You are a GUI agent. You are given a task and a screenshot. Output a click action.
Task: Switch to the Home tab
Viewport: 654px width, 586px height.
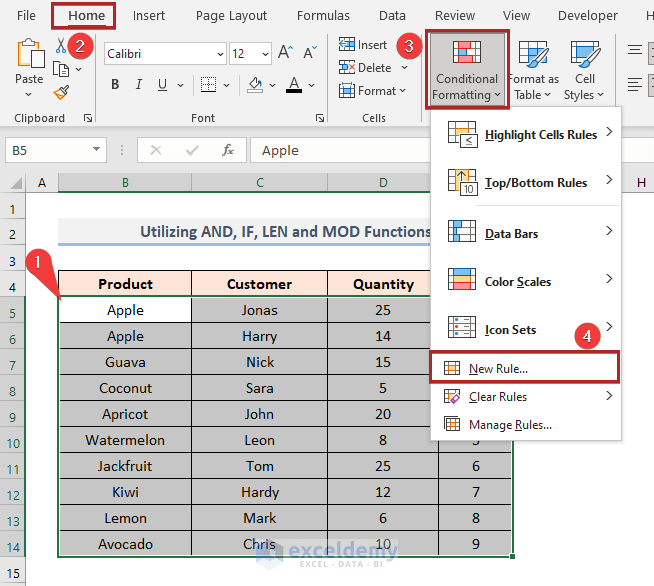click(86, 15)
